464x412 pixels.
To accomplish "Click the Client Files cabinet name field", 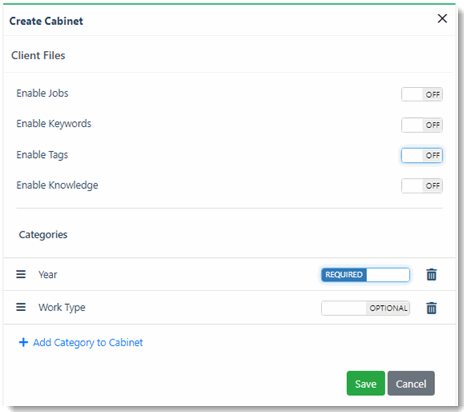I will [x=229, y=55].
